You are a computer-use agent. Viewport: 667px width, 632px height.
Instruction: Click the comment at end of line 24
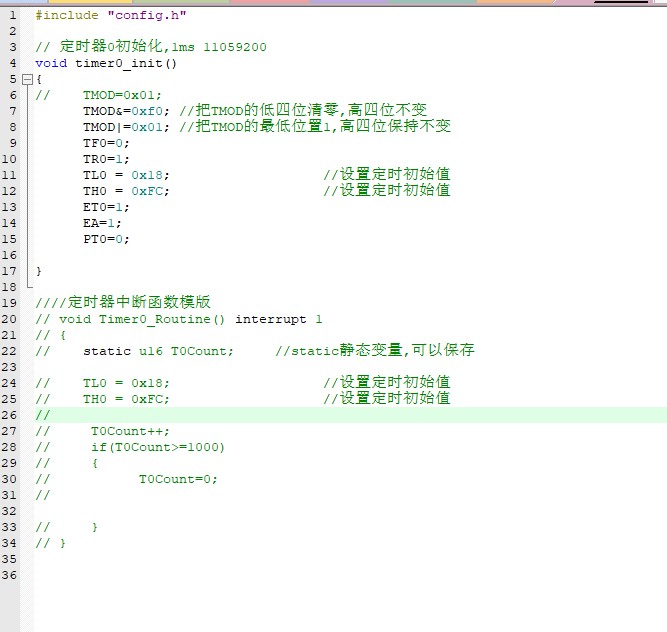pyautogui.click(x=387, y=382)
